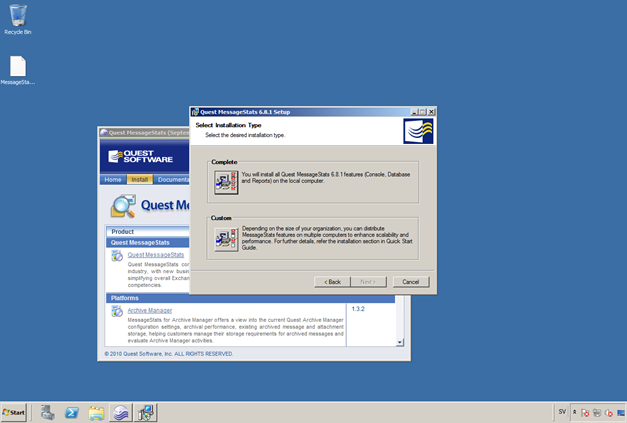The height and width of the screenshot is (423, 627).
Task: Open Windows Explorer from taskbar
Action: point(96,413)
